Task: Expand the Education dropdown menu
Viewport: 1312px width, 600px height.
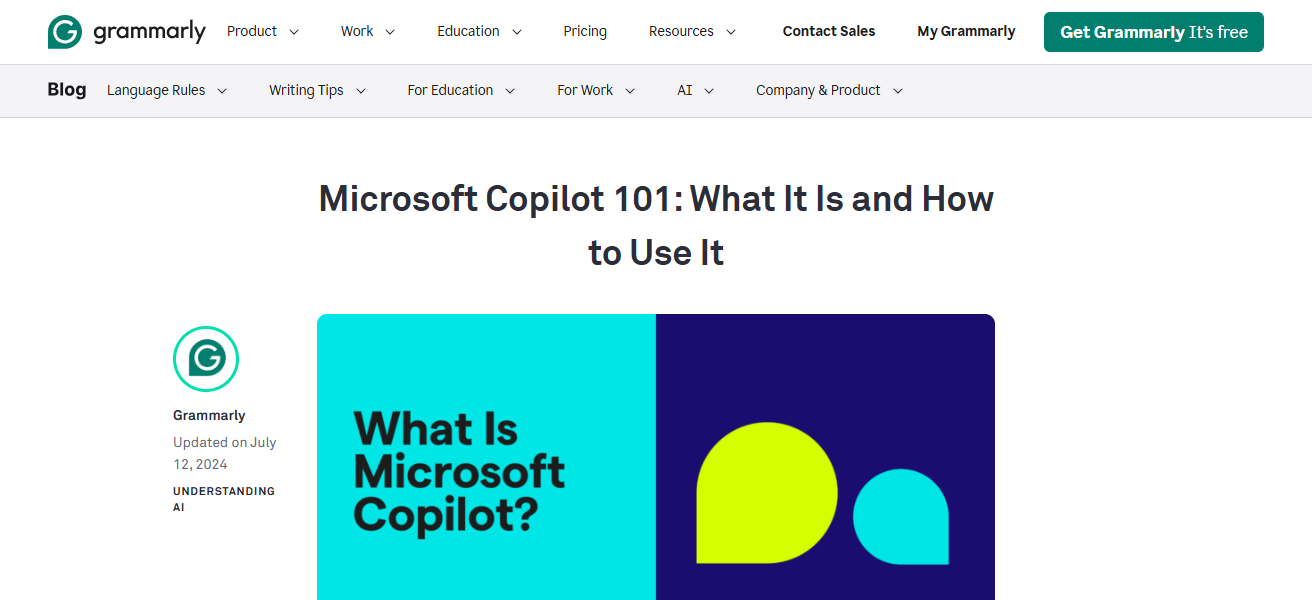Action: 480,32
